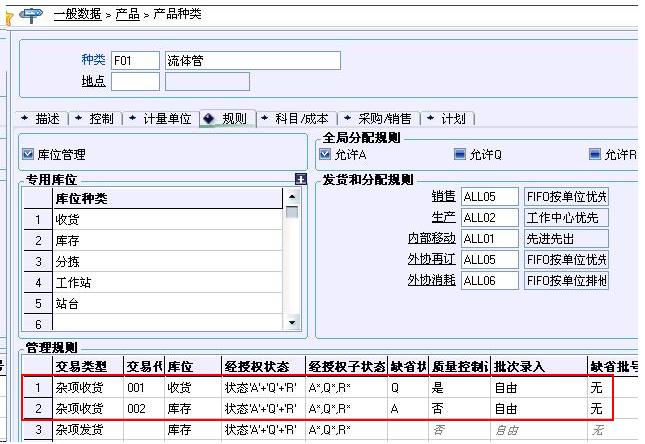Click the 地点 field label link
The image size is (645, 444).
(x=93, y=81)
